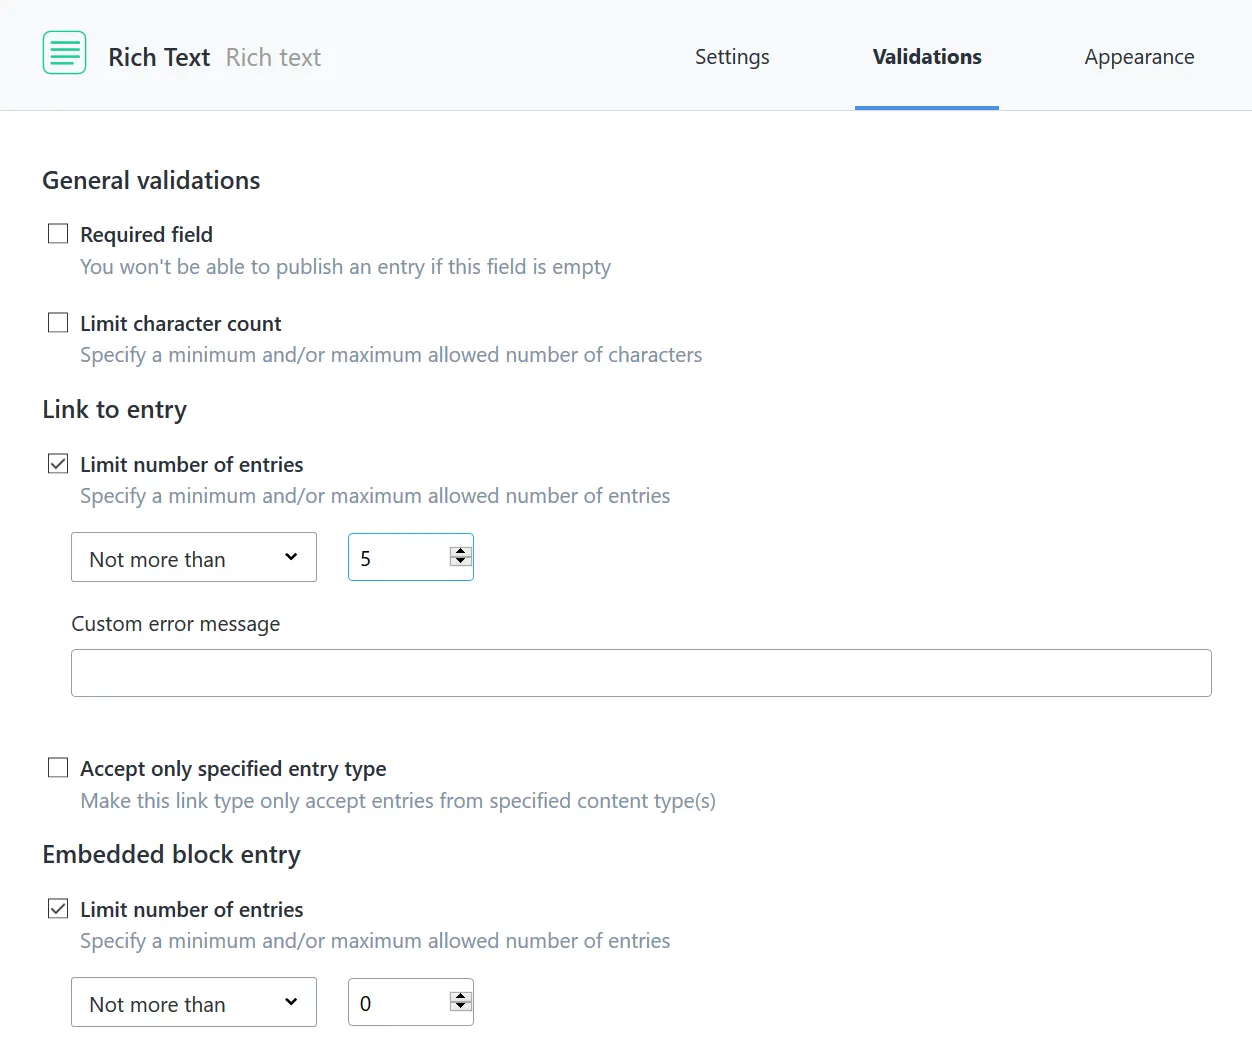This screenshot has height=1057, width=1252.
Task: Select the Validations tab
Action: pyautogui.click(x=927, y=57)
